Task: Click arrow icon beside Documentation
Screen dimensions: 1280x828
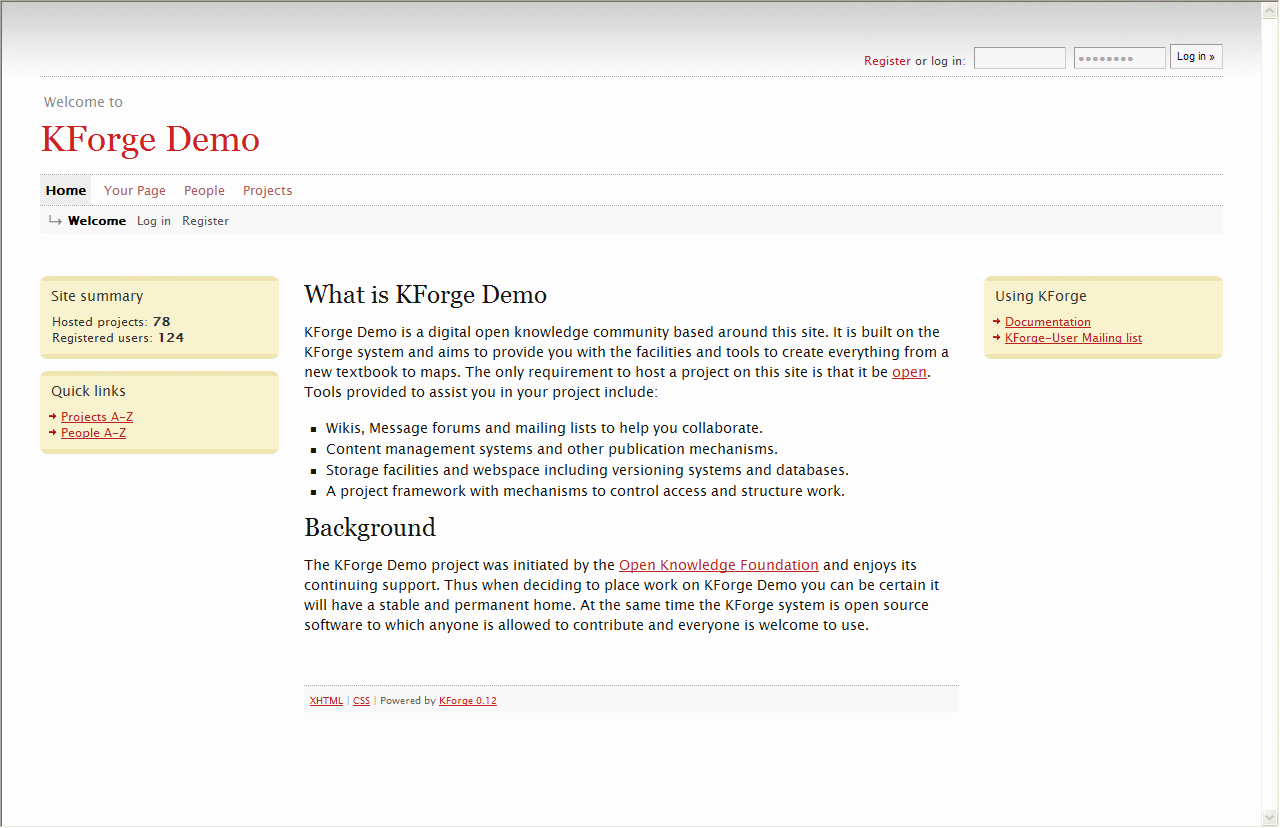Action: coord(997,321)
